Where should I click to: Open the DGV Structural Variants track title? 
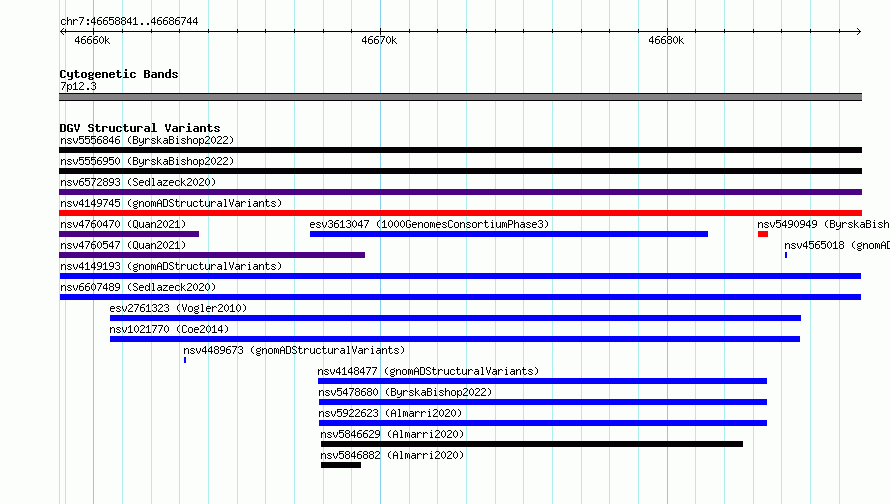click(x=140, y=128)
